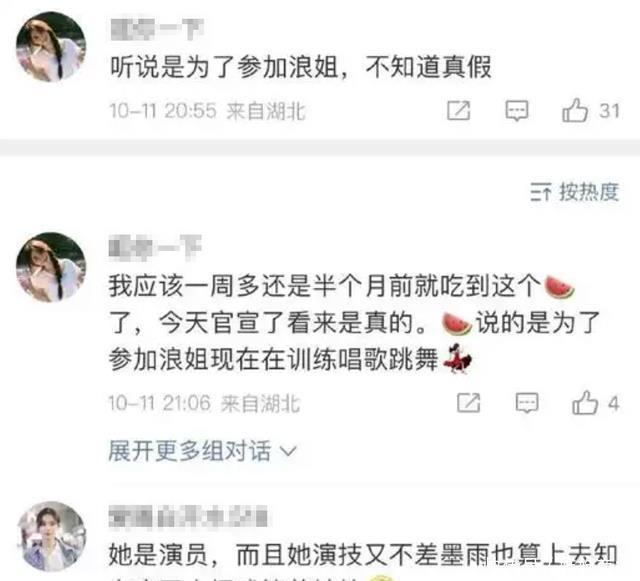Open the 按热度 sort order selector
The height and width of the screenshot is (581, 640).
click(575, 192)
